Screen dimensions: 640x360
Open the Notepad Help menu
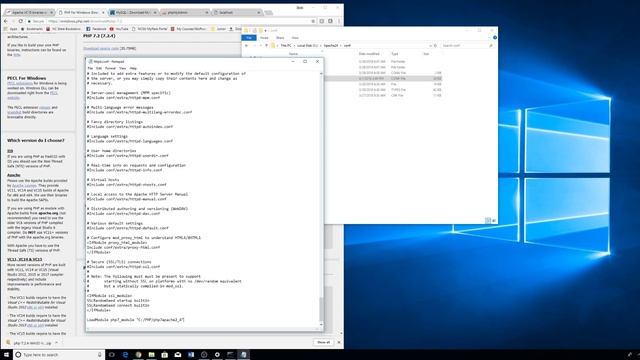click(x=133, y=68)
